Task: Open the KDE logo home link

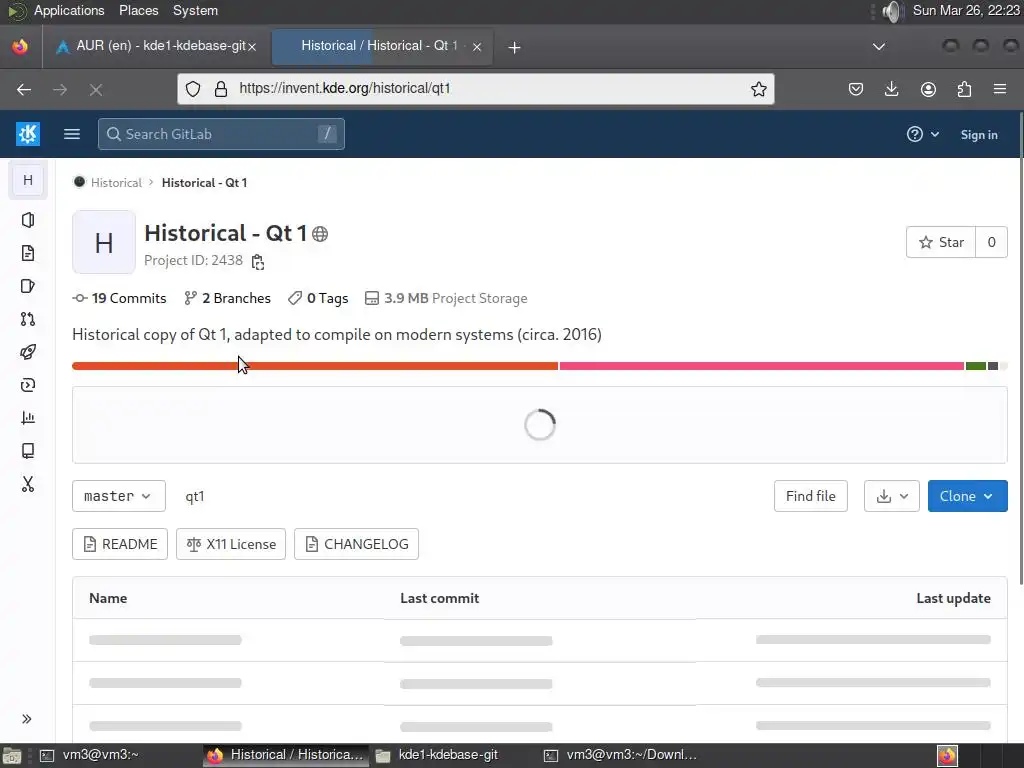Action: click(28, 134)
